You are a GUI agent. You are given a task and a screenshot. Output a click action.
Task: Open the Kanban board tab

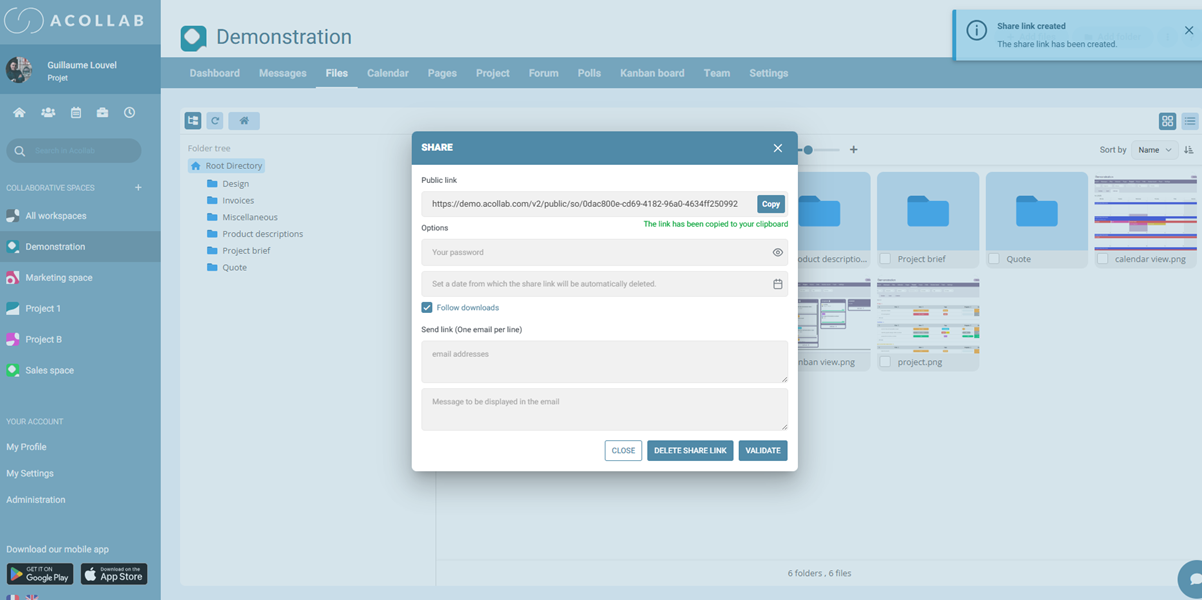tap(652, 73)
